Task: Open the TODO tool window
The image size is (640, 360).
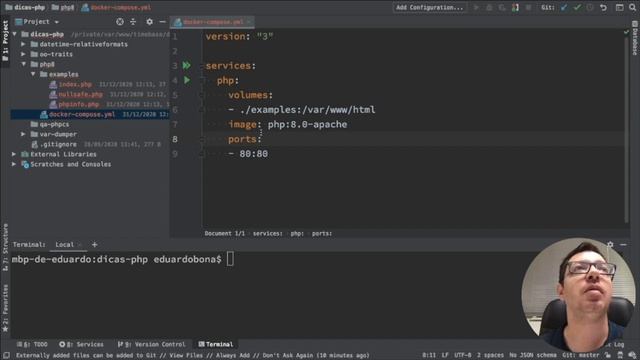Action: coord(32,344)
